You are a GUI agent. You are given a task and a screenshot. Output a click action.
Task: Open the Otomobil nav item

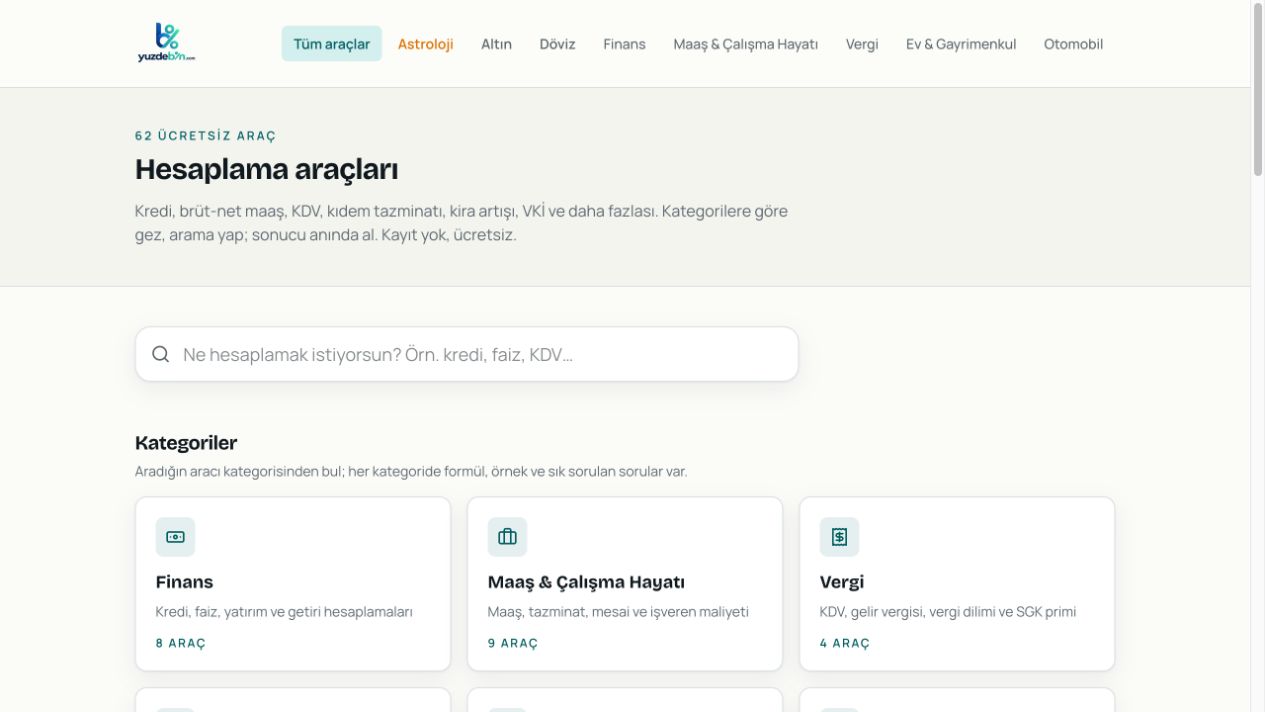[1073, 44]
